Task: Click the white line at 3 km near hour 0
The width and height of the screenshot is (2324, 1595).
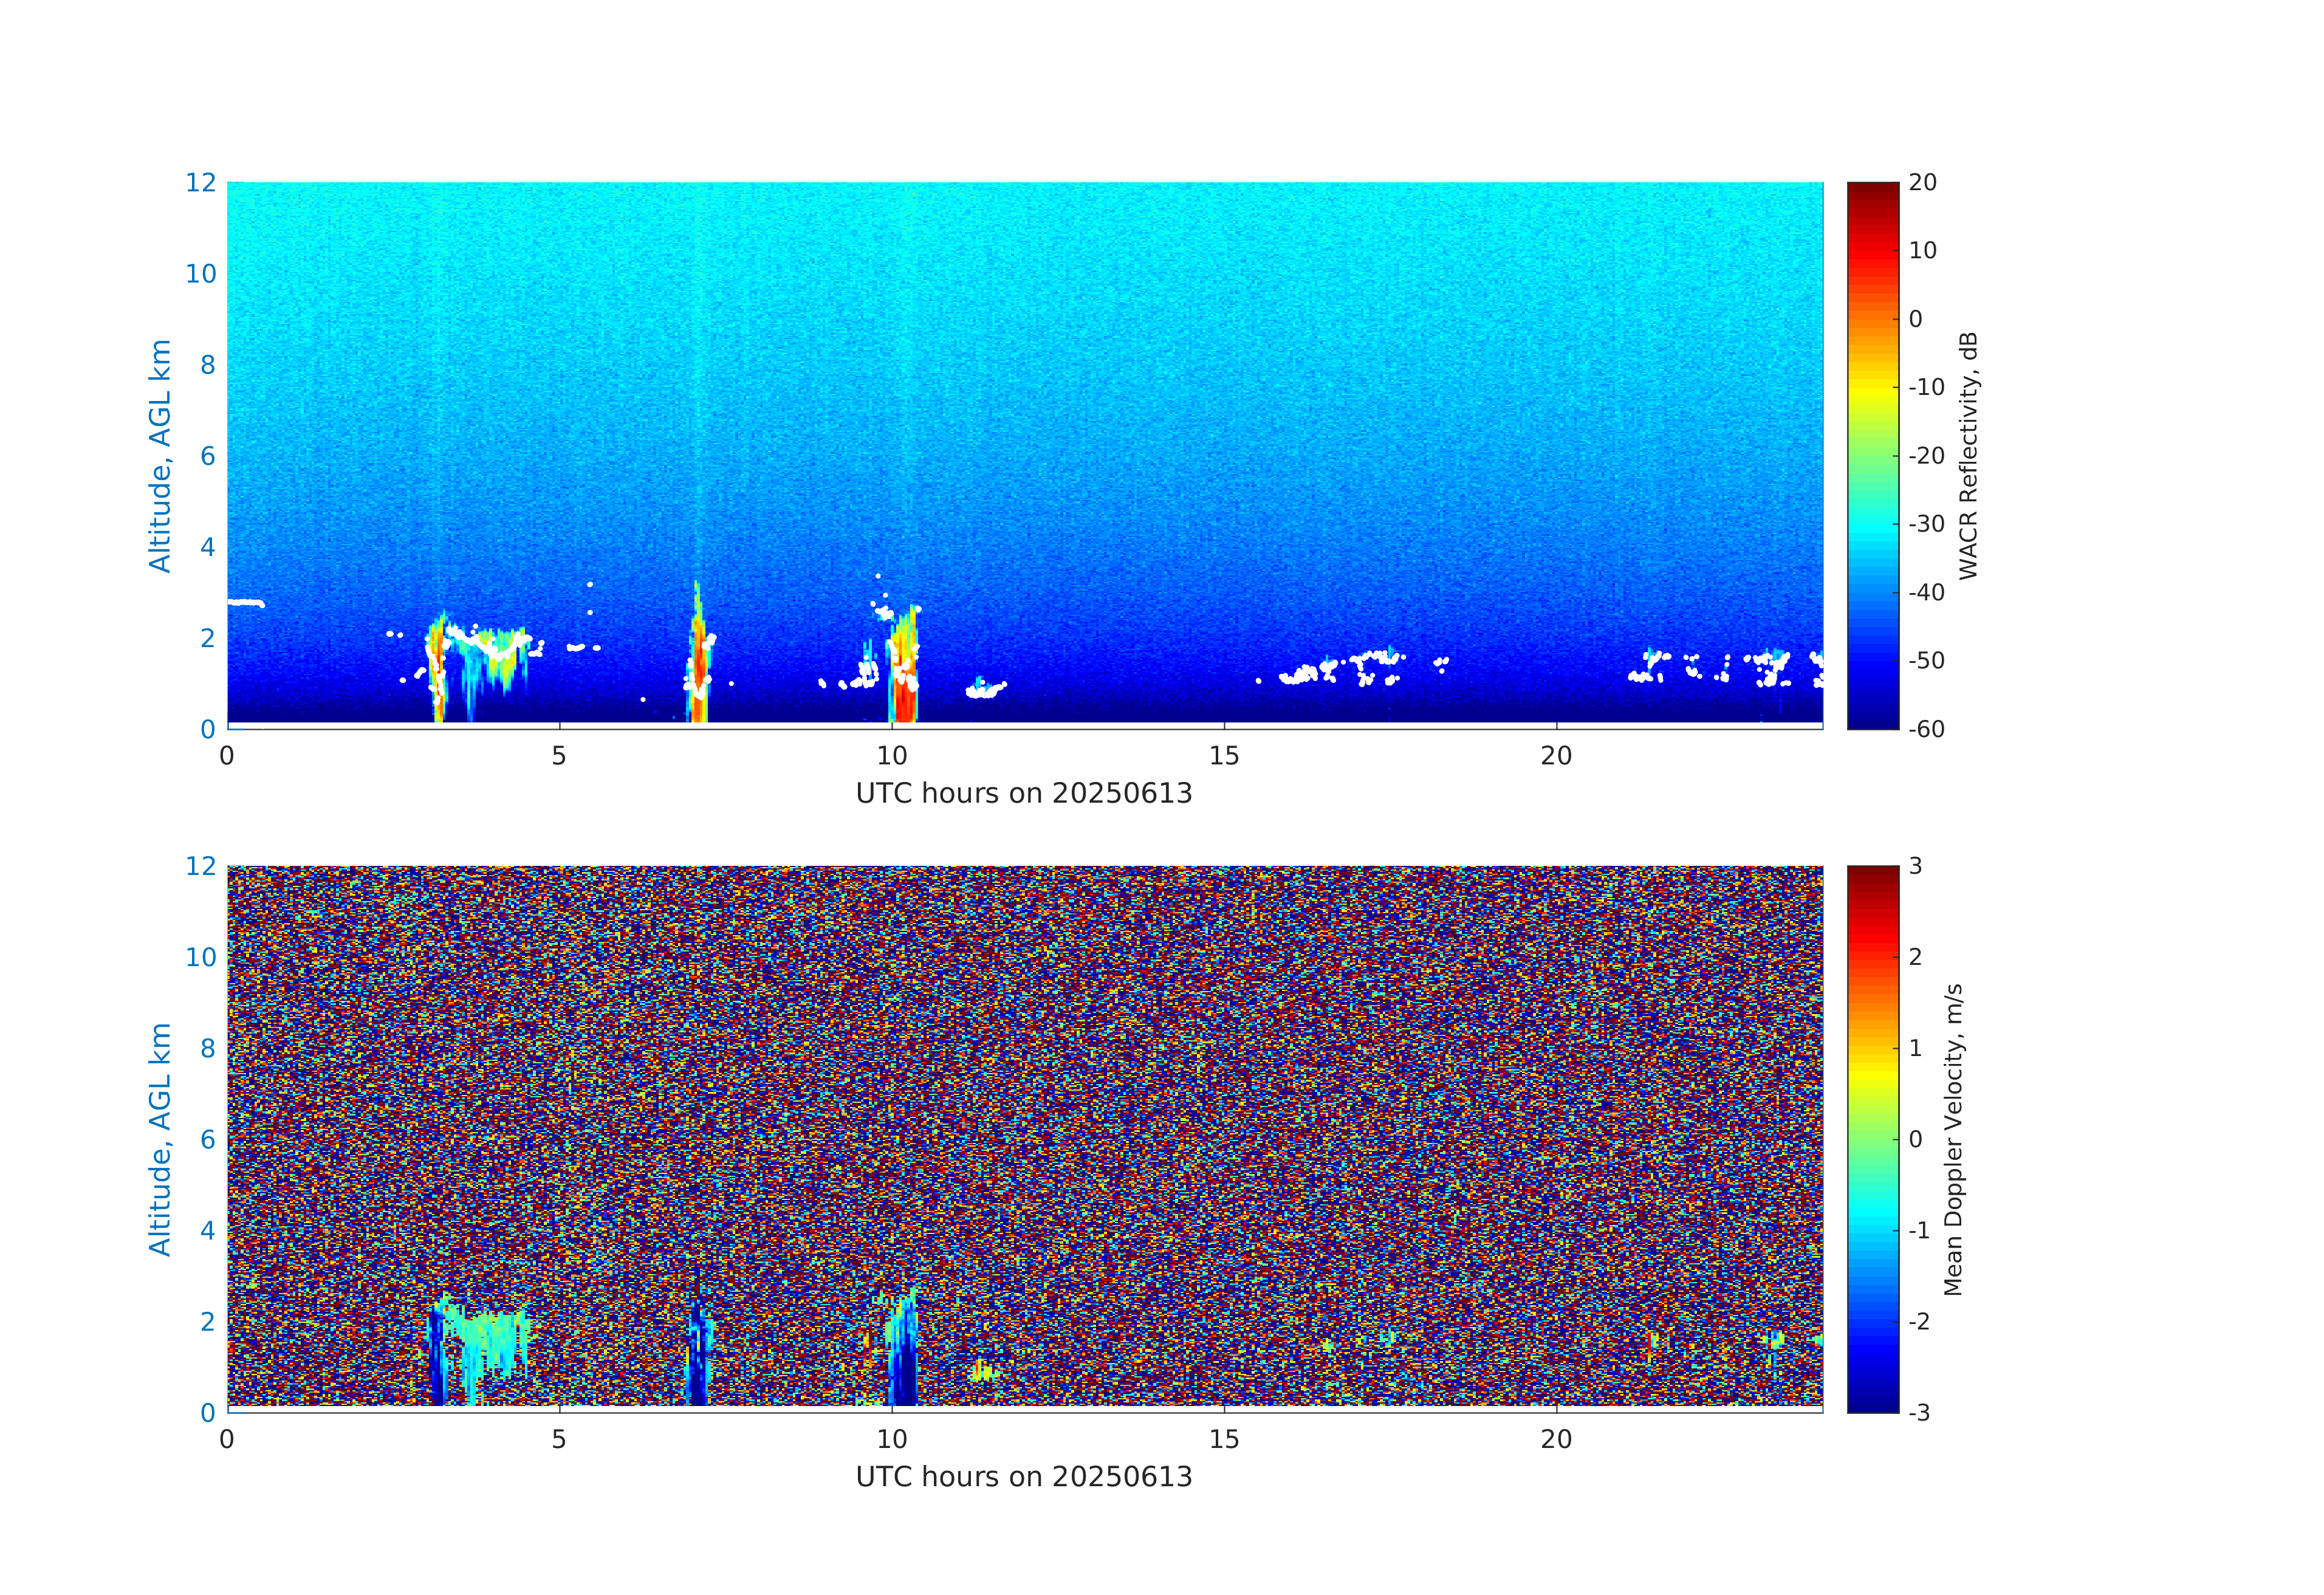Action: coord(244,603)
